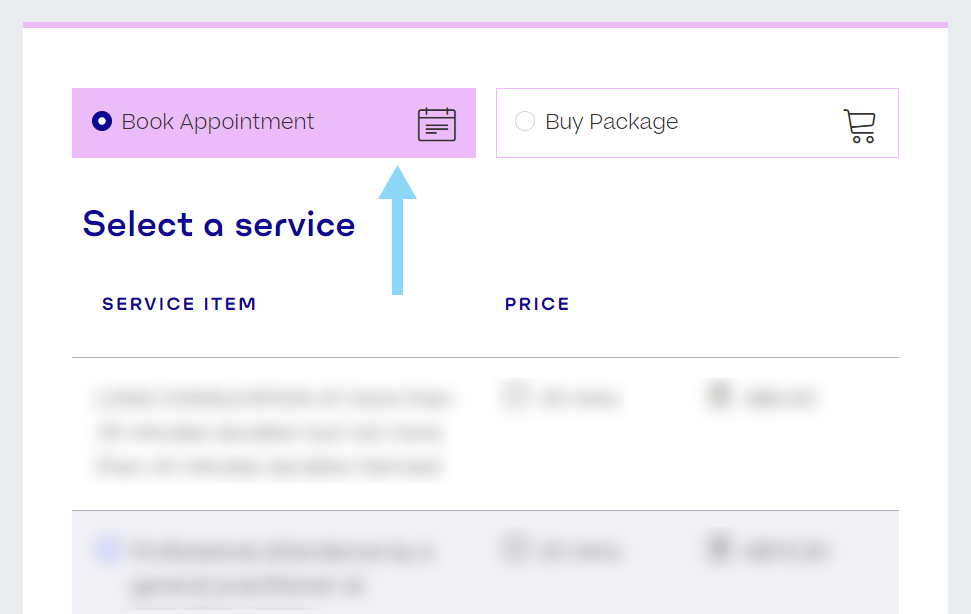
Task: Select the blurred blue radio in the shaded service row
Action: [107, 548]
